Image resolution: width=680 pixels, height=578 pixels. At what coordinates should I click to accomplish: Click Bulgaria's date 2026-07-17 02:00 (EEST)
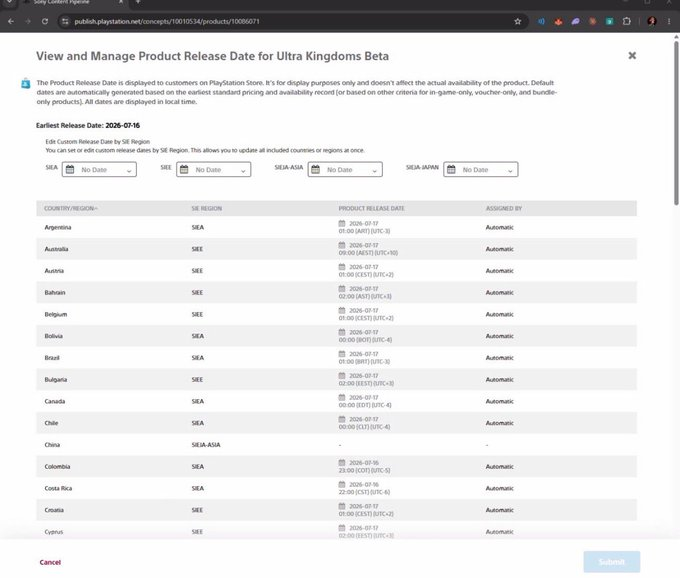pyautogui.click(x=366, y=379)
